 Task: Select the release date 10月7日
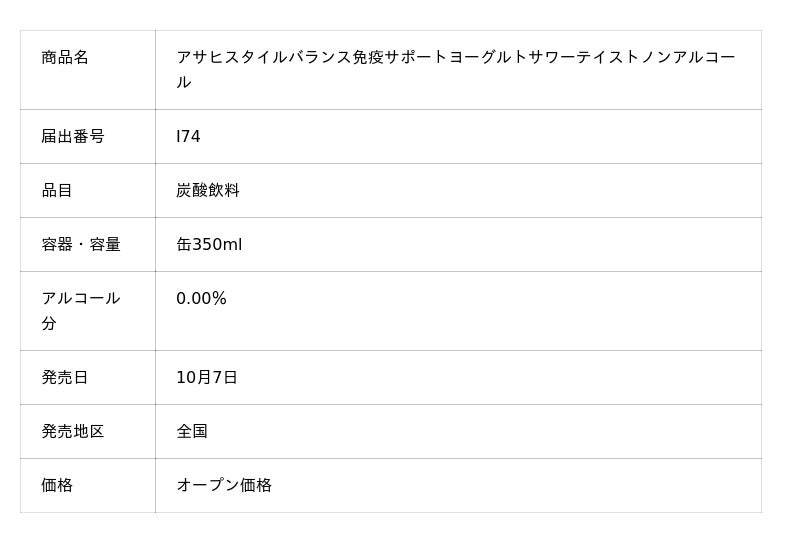pos(207,378)
